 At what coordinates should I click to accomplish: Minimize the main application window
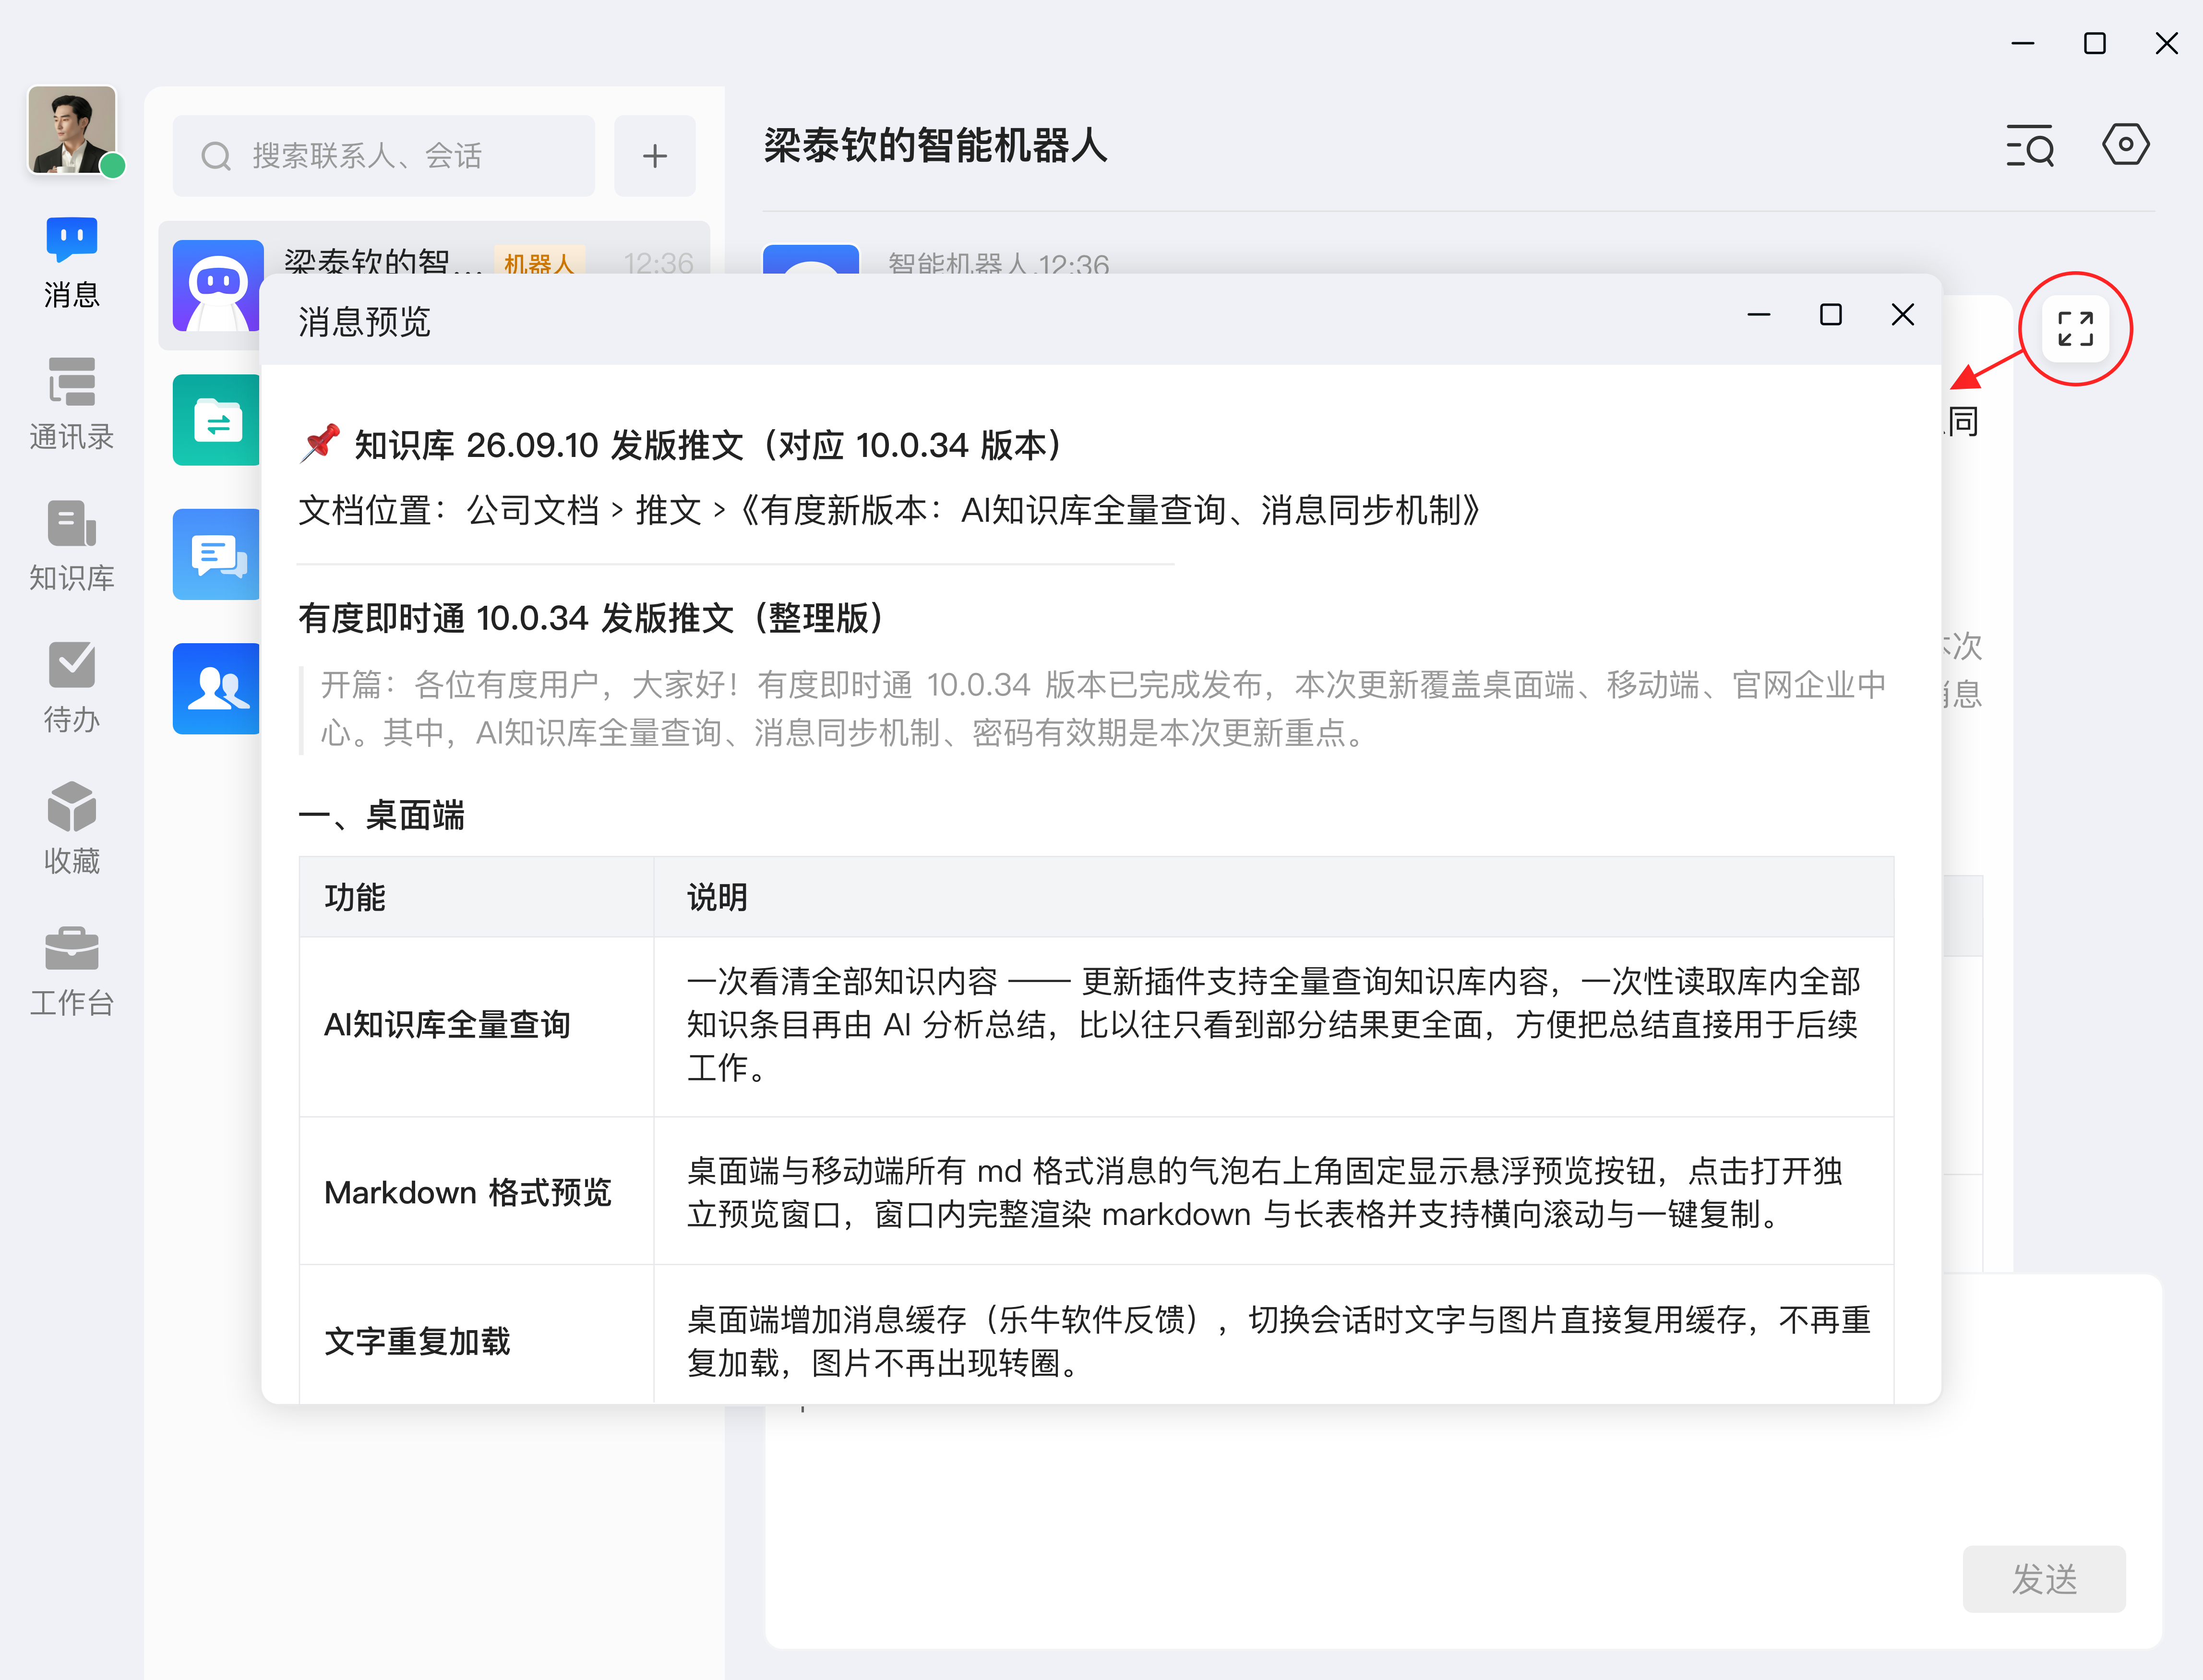(x=2023, y=44)
